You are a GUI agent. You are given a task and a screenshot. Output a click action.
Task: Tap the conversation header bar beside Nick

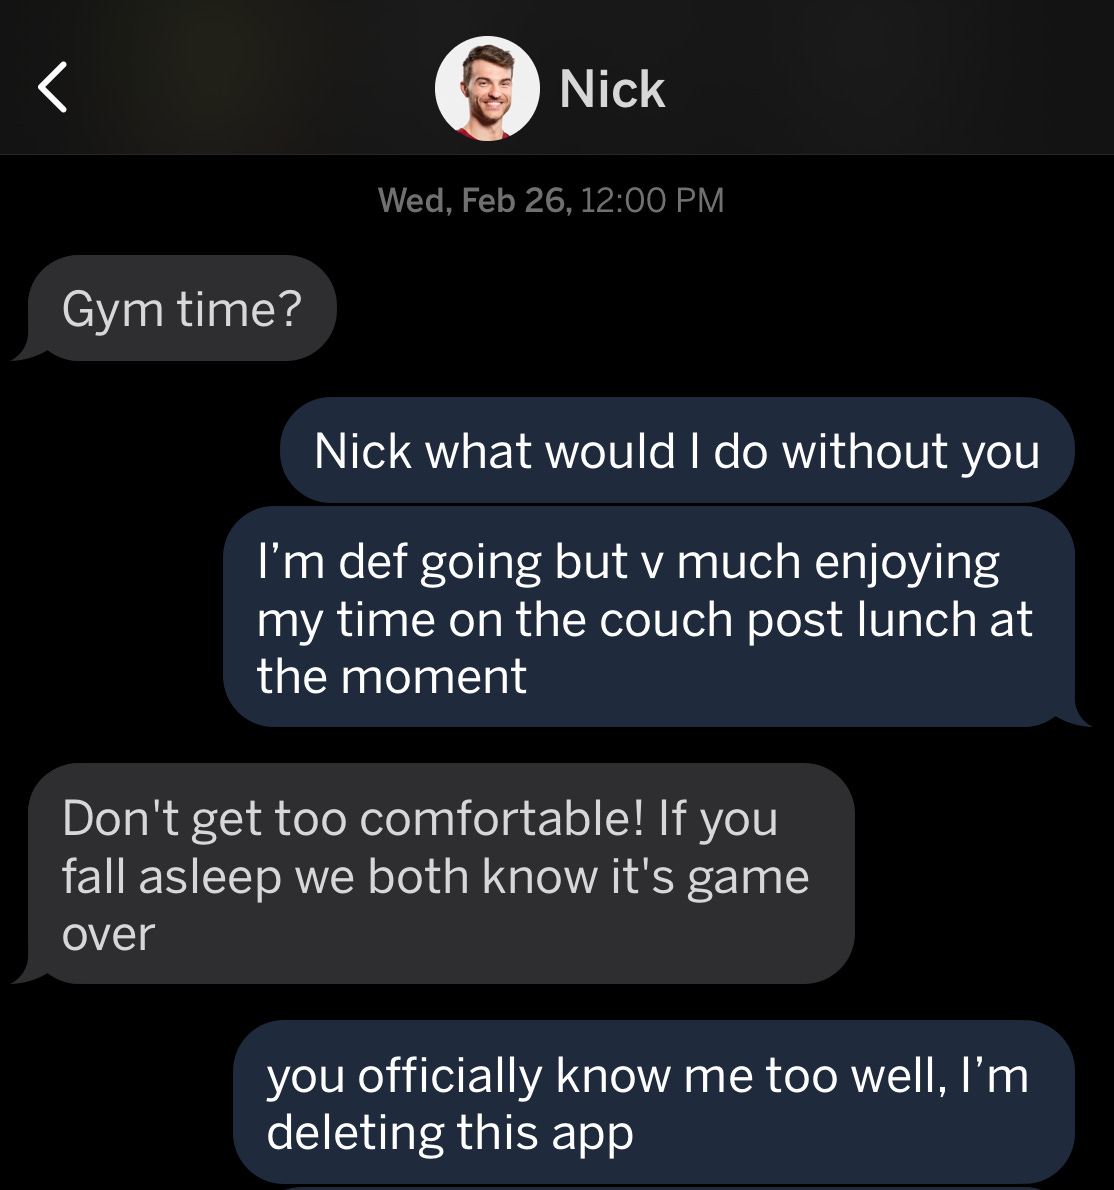(557, 77)
